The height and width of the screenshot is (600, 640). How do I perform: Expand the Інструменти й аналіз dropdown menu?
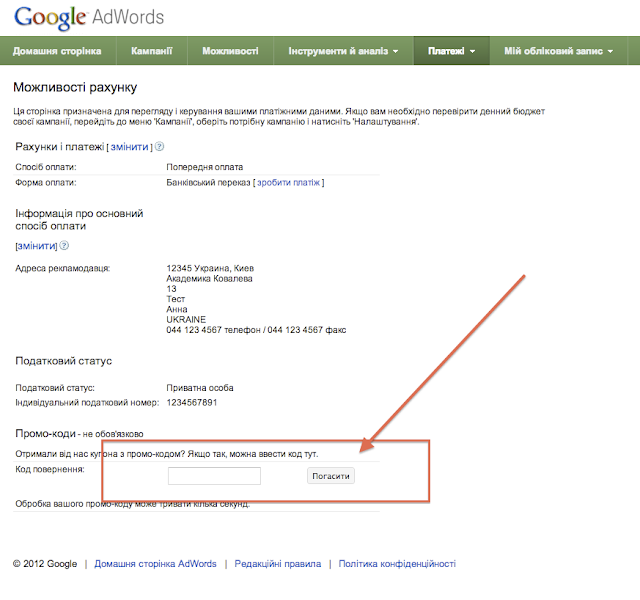343,51
